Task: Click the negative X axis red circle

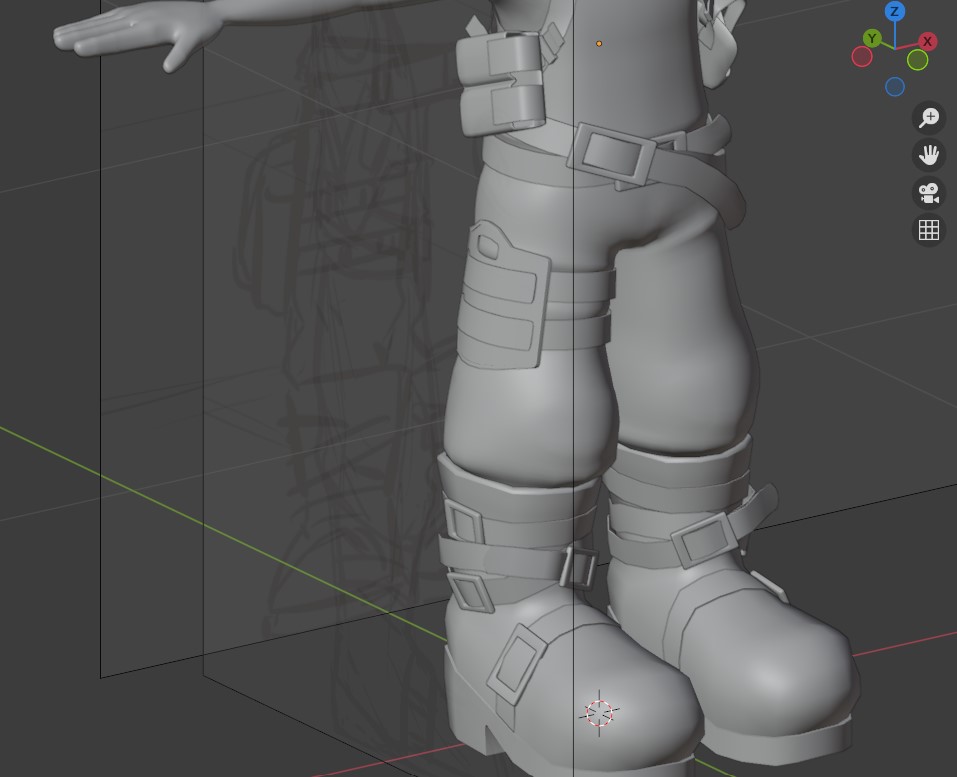Action: click(x=862, y=57)
